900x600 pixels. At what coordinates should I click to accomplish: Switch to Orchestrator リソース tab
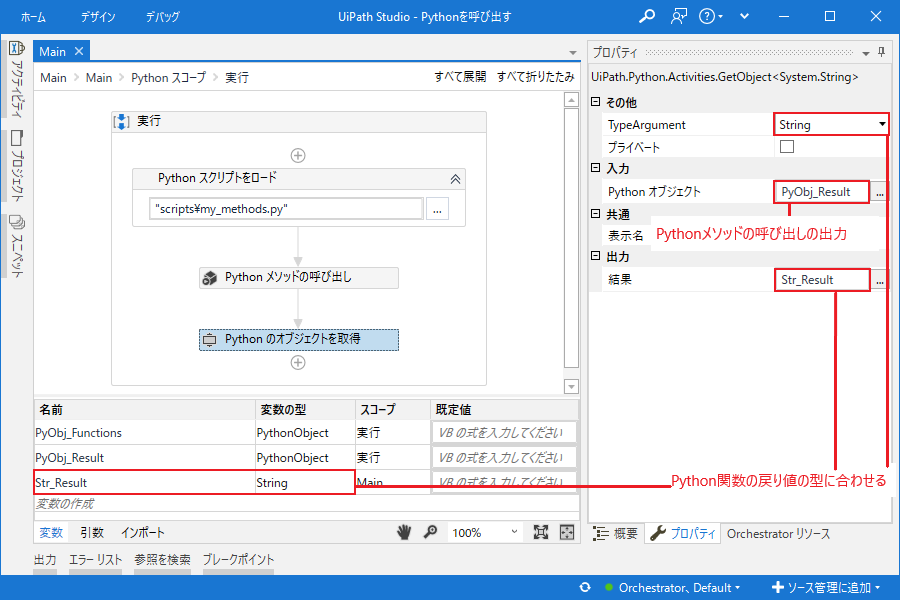coord(778,533)
